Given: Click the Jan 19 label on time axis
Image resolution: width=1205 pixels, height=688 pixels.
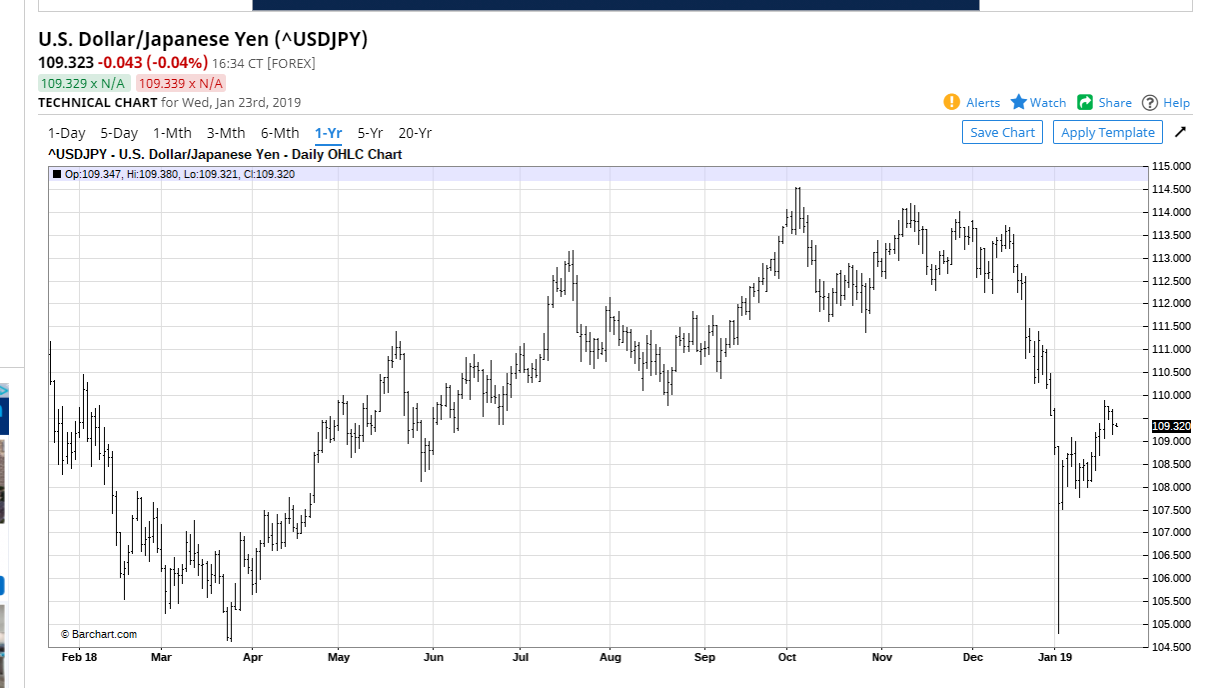Looking at the screenshot, I should point(1055,657).
